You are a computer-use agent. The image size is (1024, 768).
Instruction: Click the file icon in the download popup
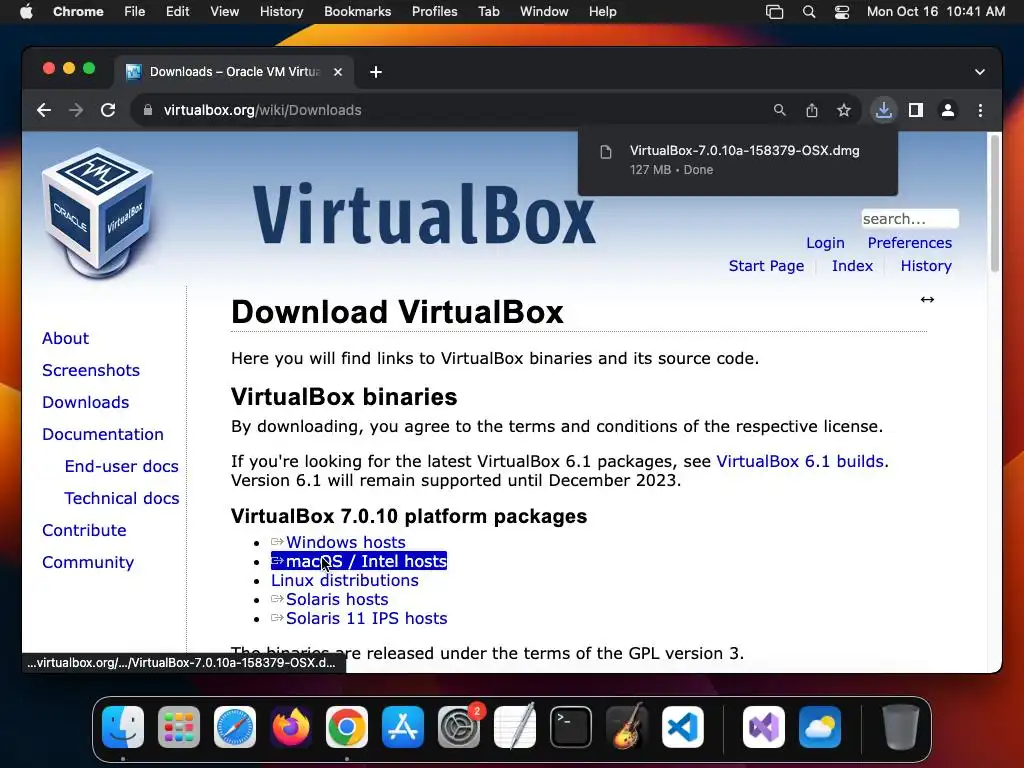click(606, 152)
